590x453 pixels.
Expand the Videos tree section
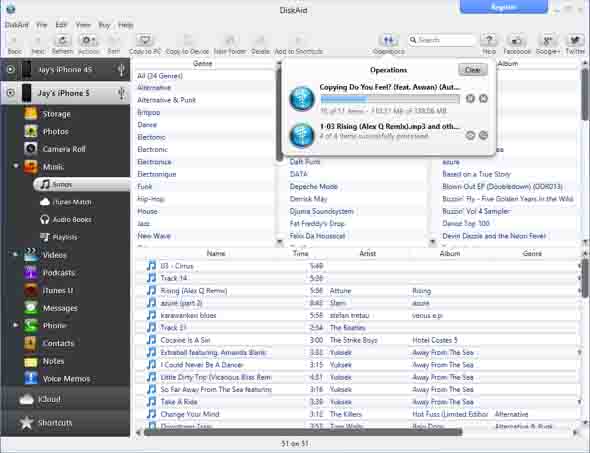click(x=15, y=255)
